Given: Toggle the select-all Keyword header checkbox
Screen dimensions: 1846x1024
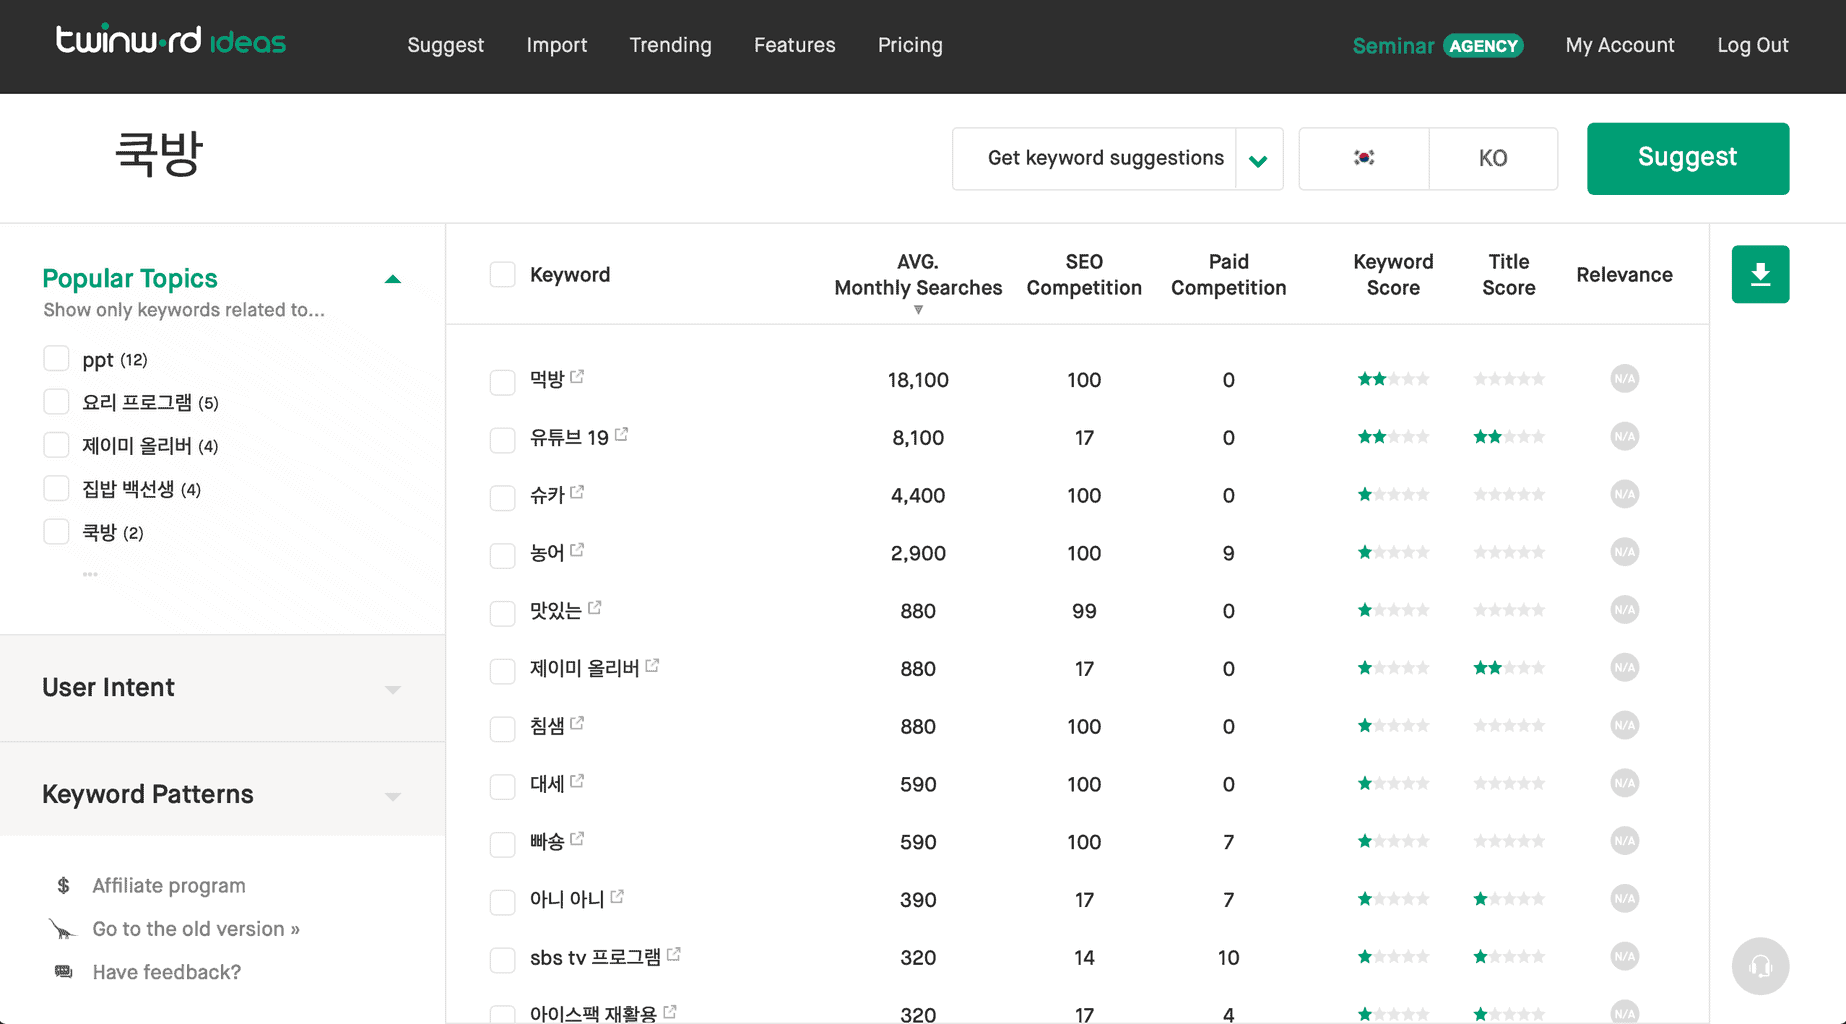Looking at the screenshot, I should pyautogui.click(x=502, y=274).
